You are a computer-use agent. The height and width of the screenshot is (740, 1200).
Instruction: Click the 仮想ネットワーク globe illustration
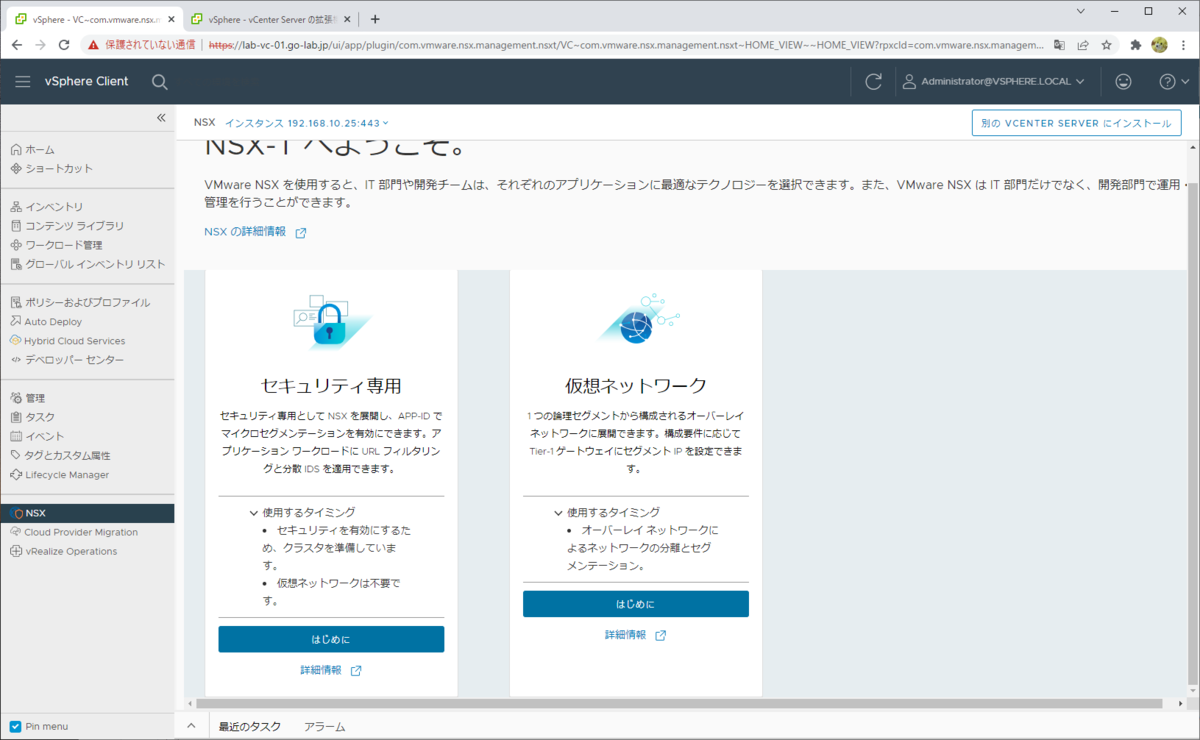(637, 320)
